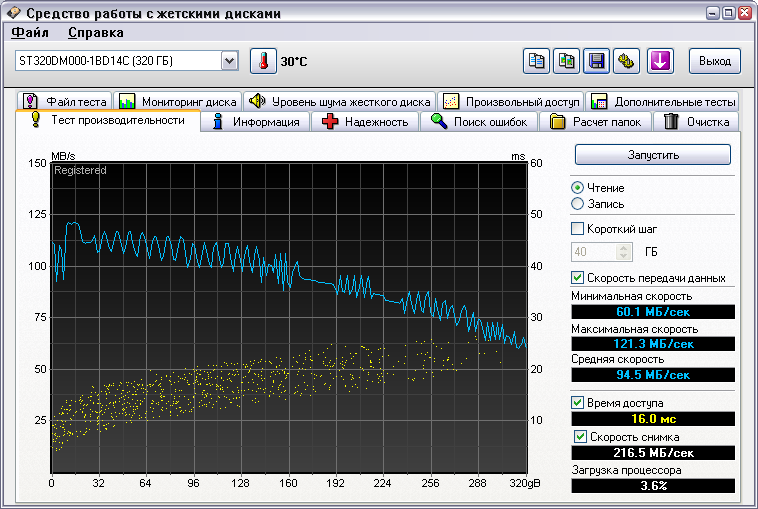Open the Информация tab

click(x=255, y=122)
